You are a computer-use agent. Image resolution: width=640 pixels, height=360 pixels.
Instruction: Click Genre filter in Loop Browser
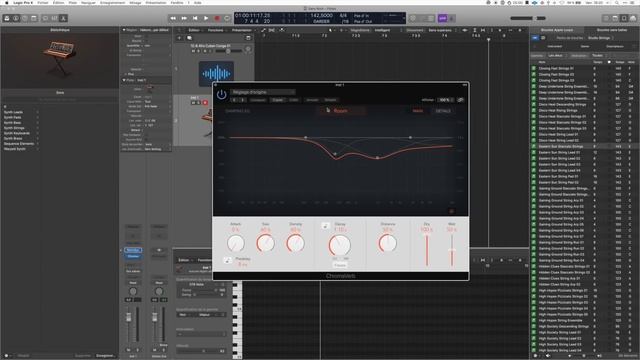click(x=585, y=46)
